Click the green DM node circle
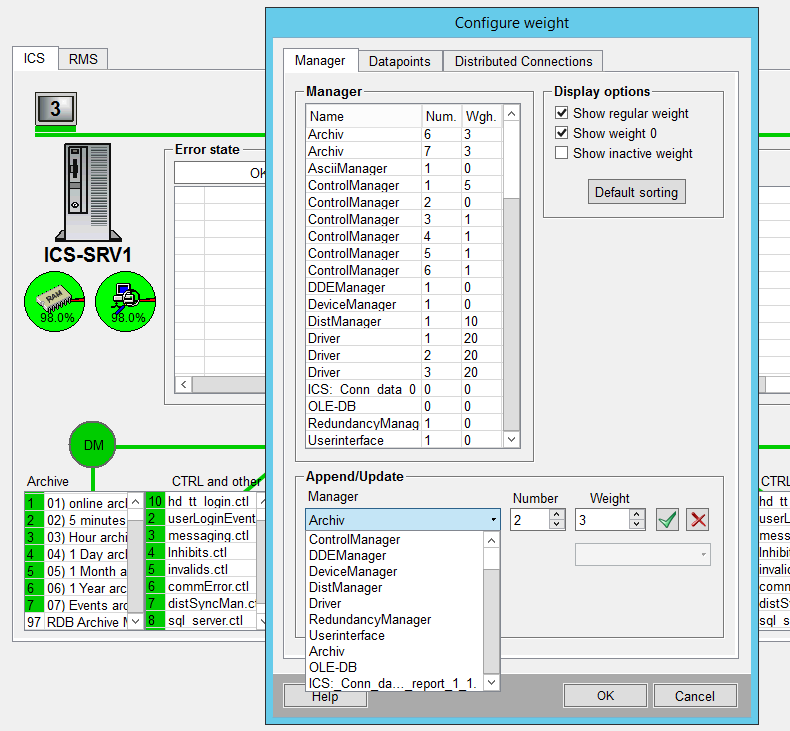This screenshot has height=731, width=790. pos(93,444)
